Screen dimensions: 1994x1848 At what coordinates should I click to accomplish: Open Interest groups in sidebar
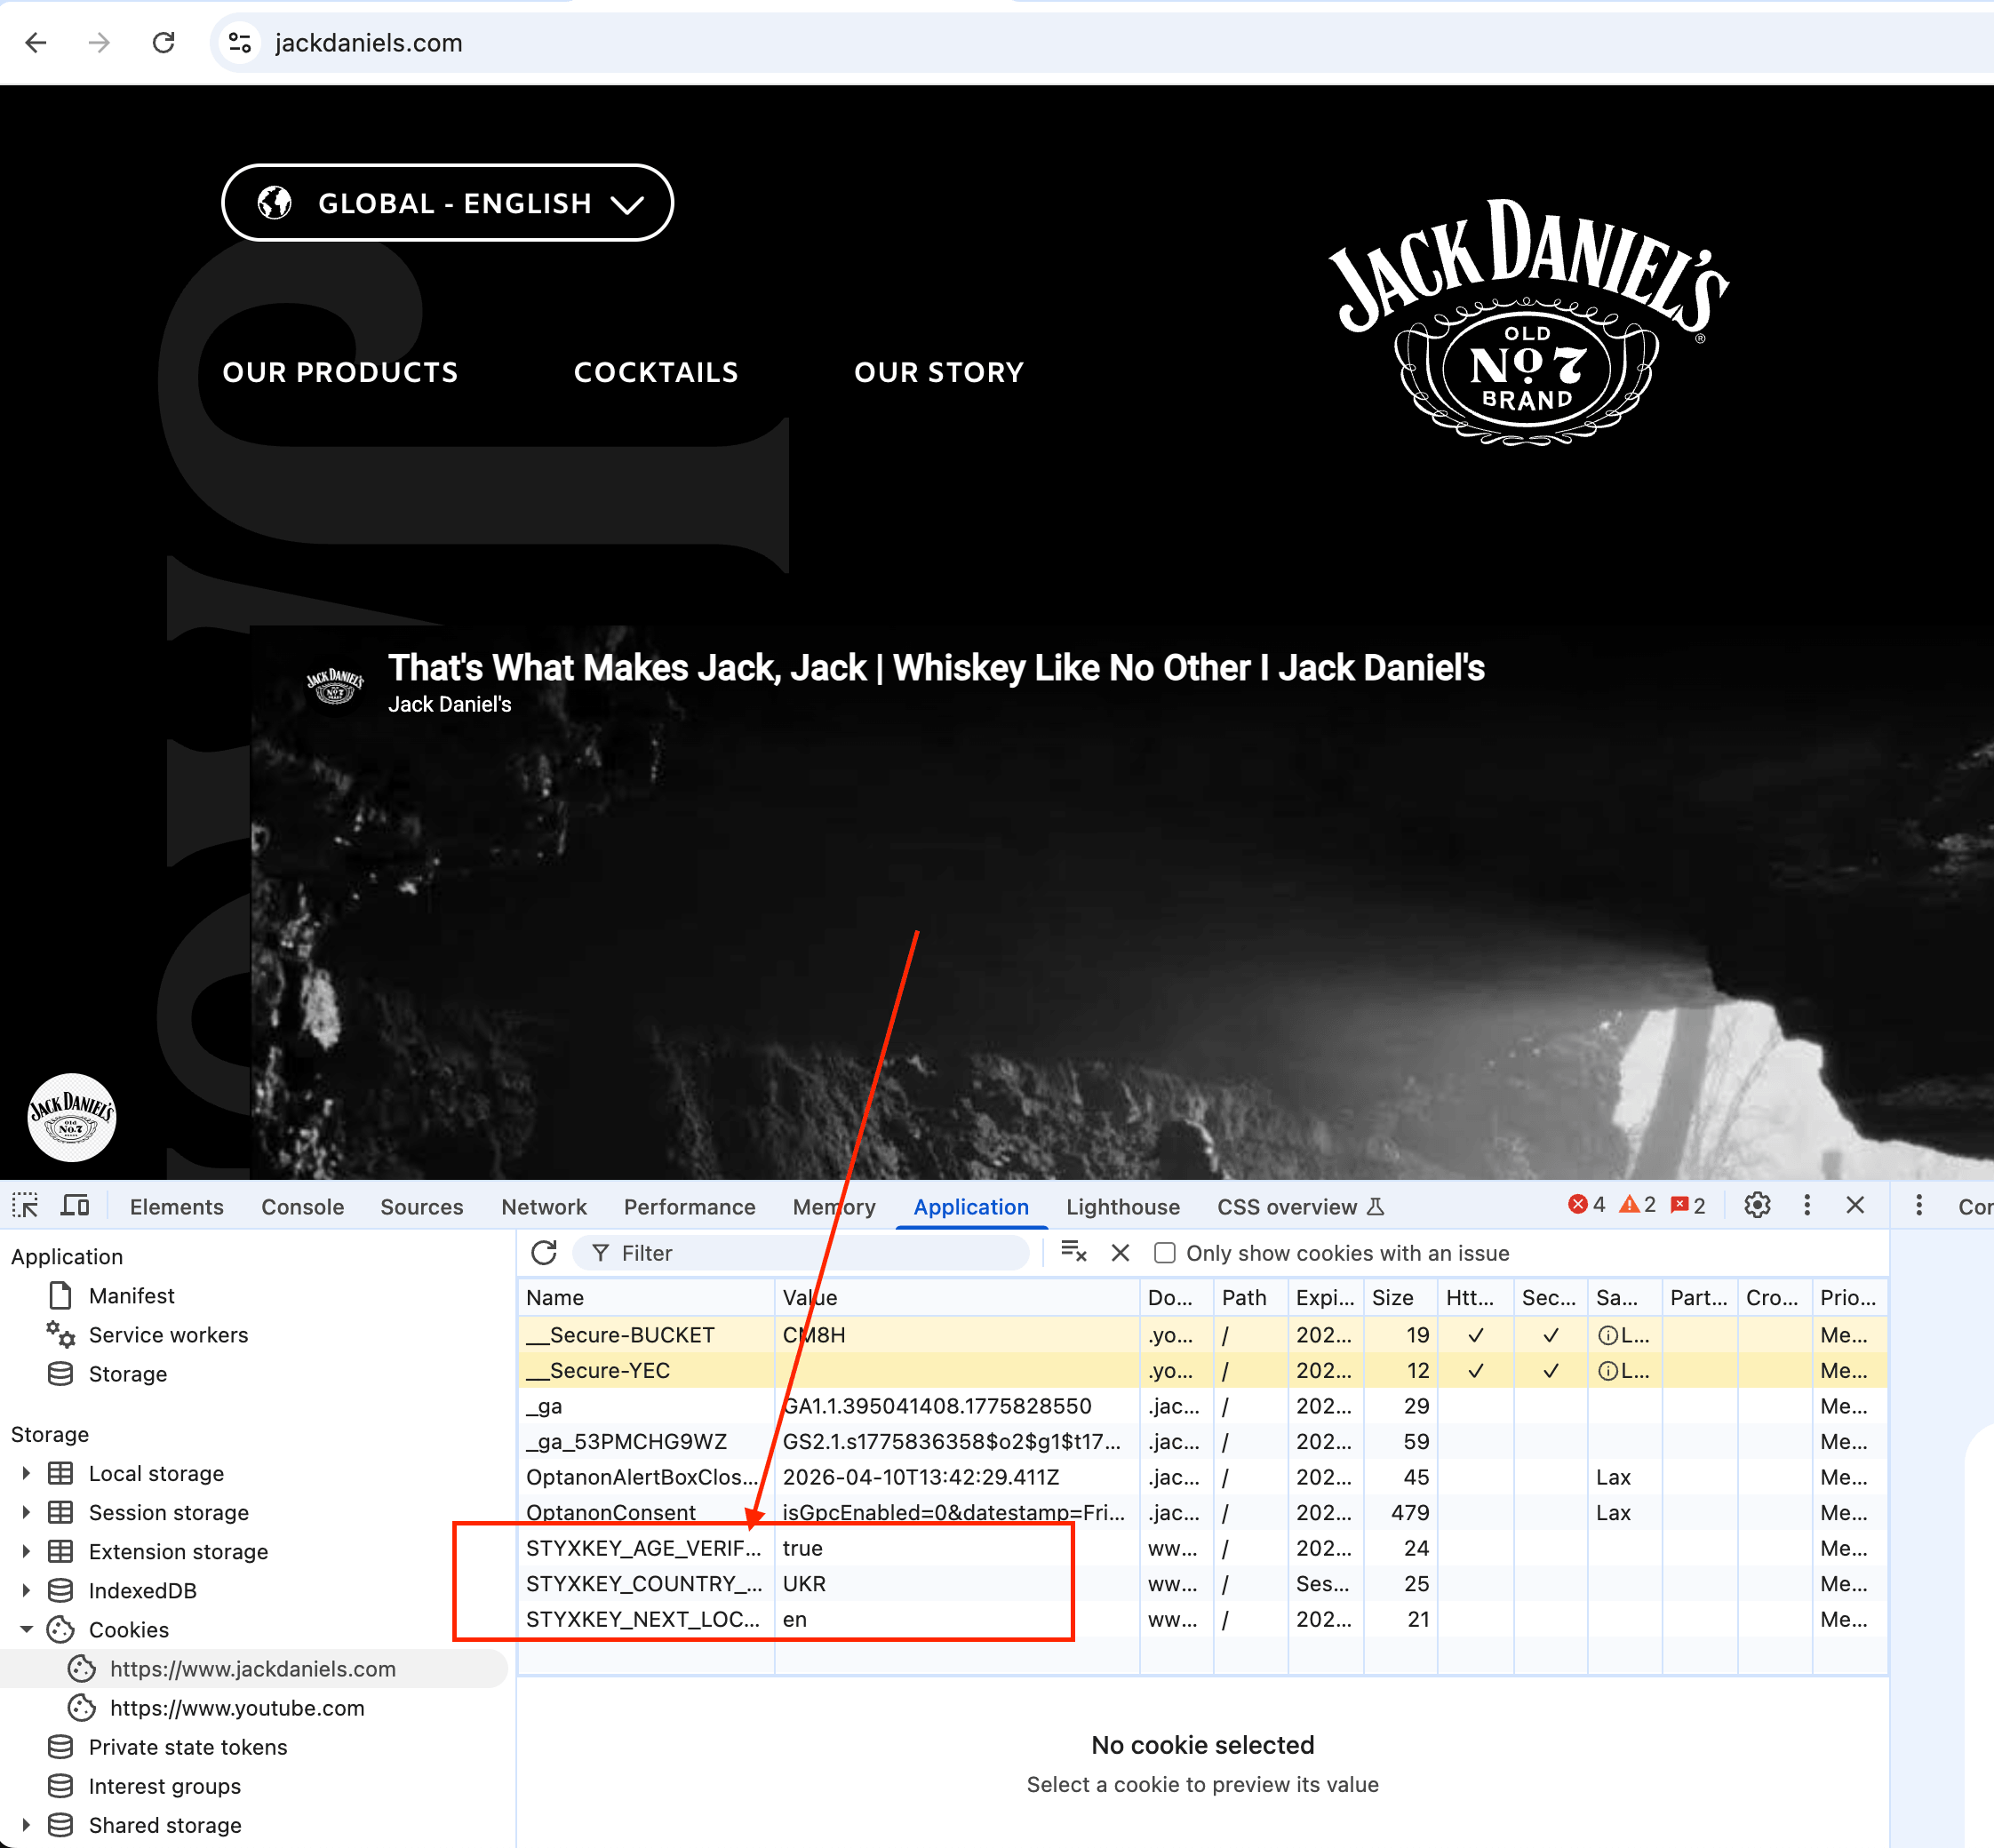coord(164,1786)
